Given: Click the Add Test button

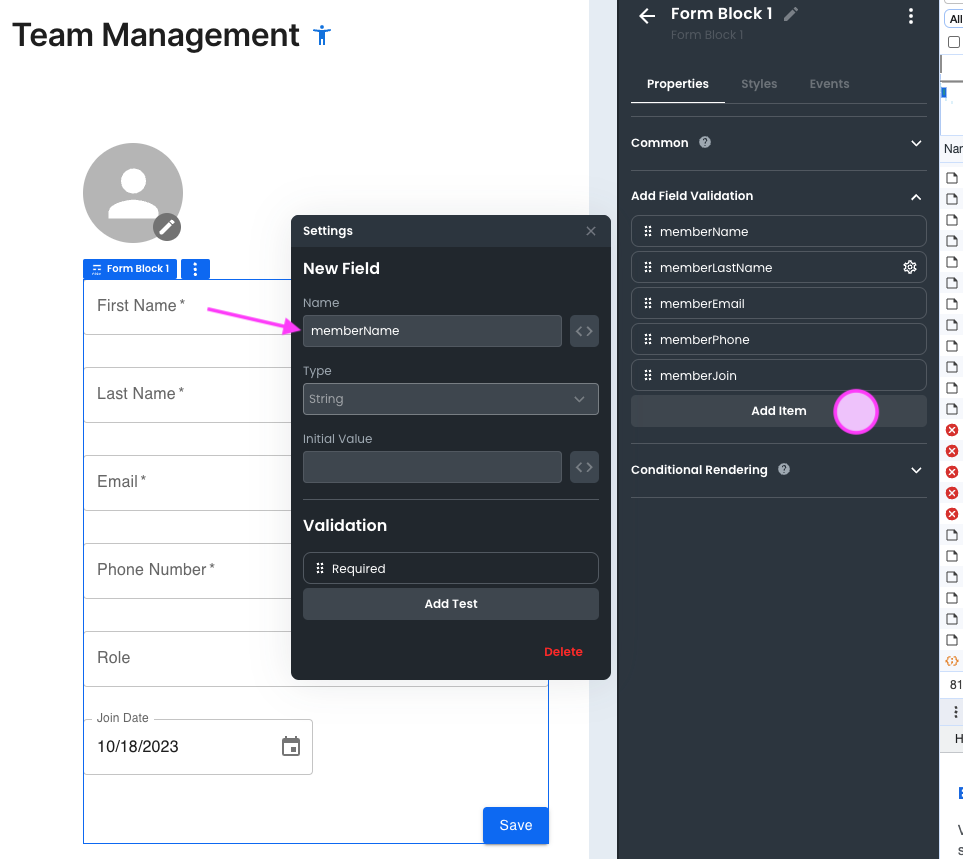Looking at the screenshot, I should tap(450, 604).
